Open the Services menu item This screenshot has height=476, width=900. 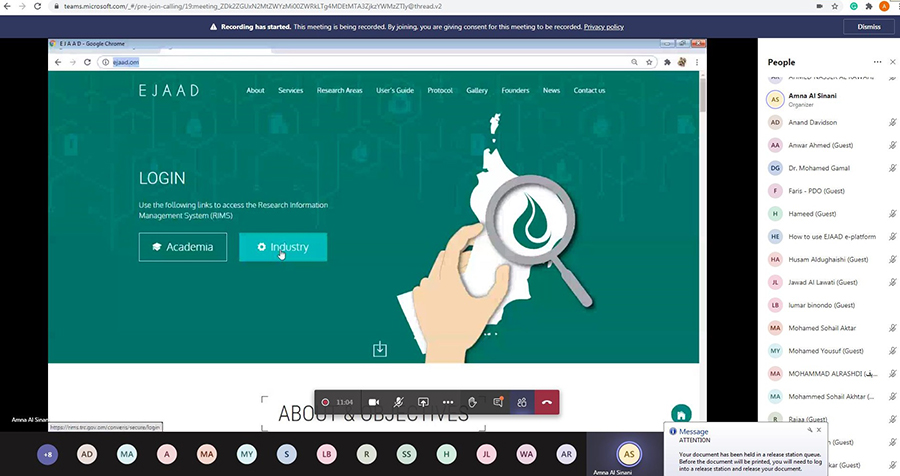click(x=290, y=91)
